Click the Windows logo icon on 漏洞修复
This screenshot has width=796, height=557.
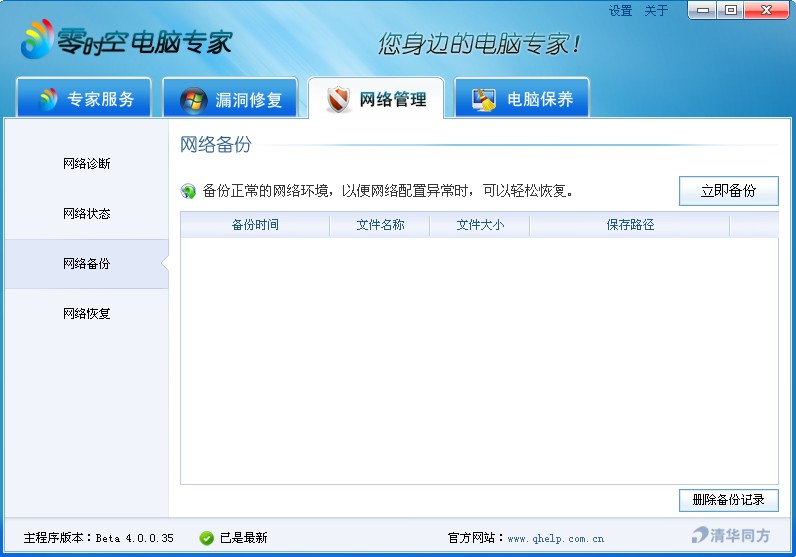click(x=193, y=100)
